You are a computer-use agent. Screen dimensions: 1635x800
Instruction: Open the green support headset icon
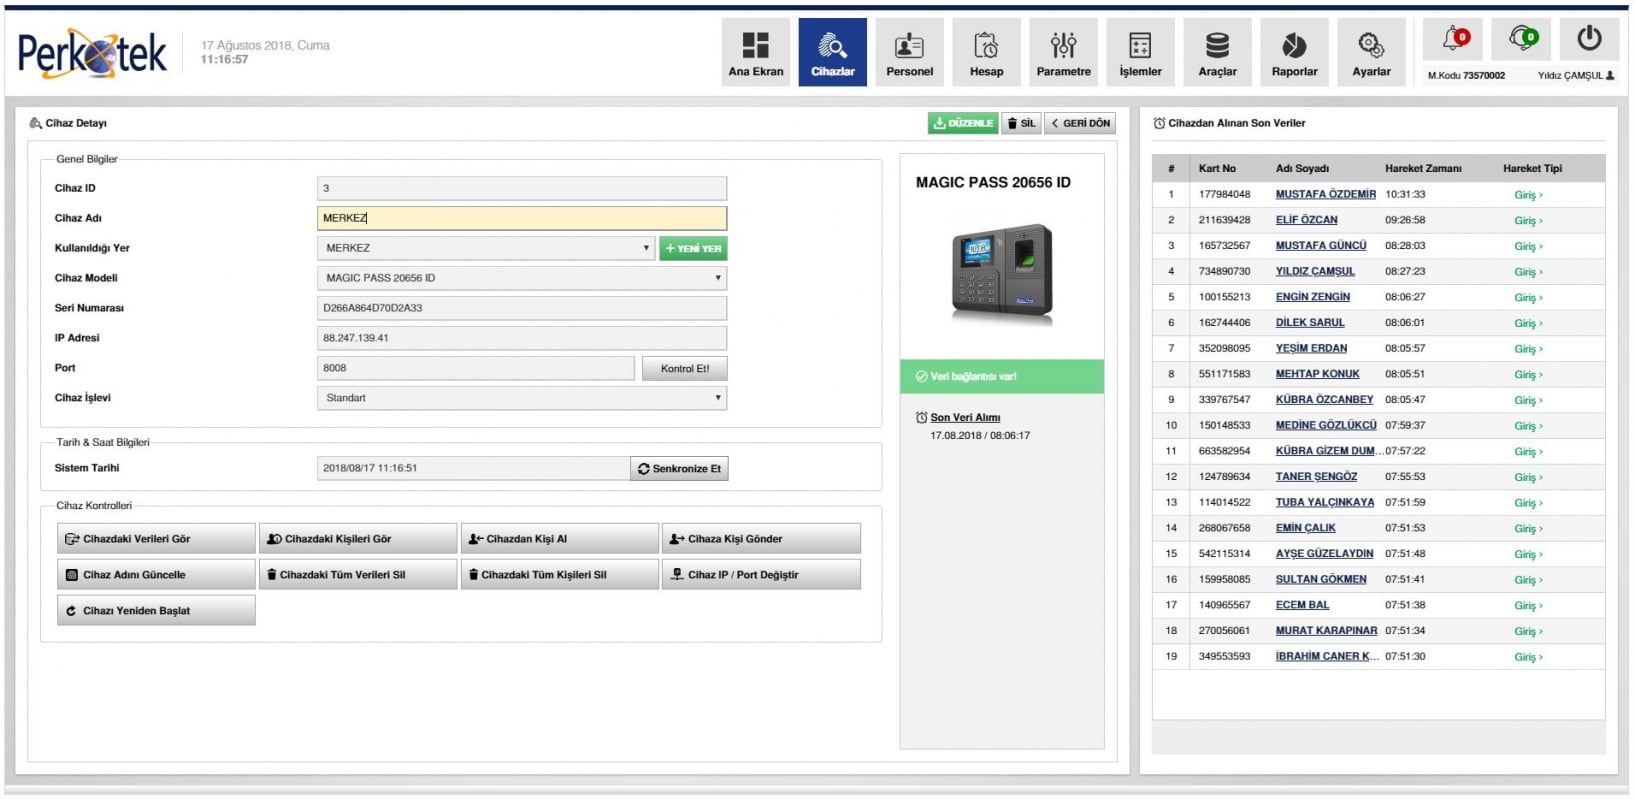(1523, 39)
